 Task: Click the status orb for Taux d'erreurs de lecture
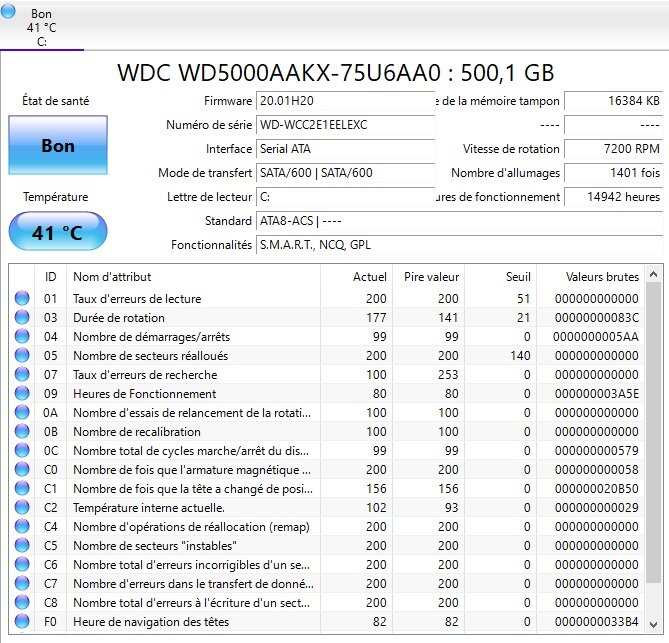pos(22,298)
